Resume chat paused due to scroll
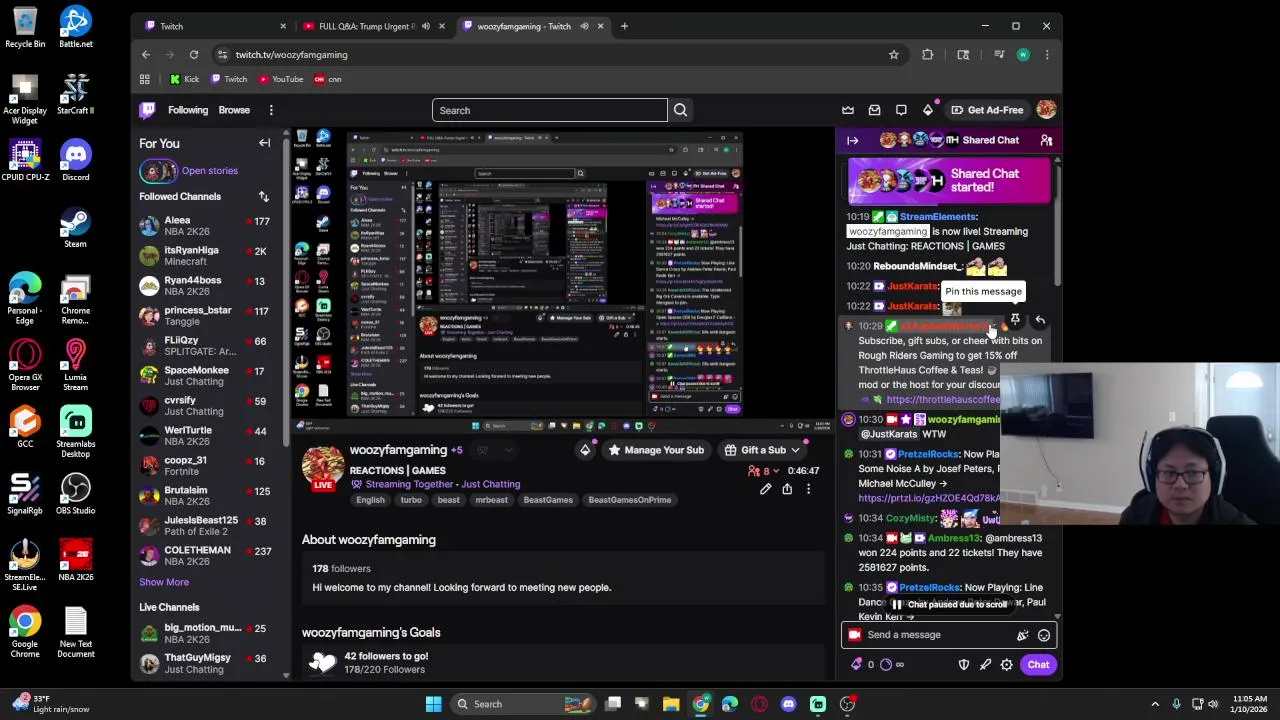This screenshot has height=720, width=1280. click(948, 604)
